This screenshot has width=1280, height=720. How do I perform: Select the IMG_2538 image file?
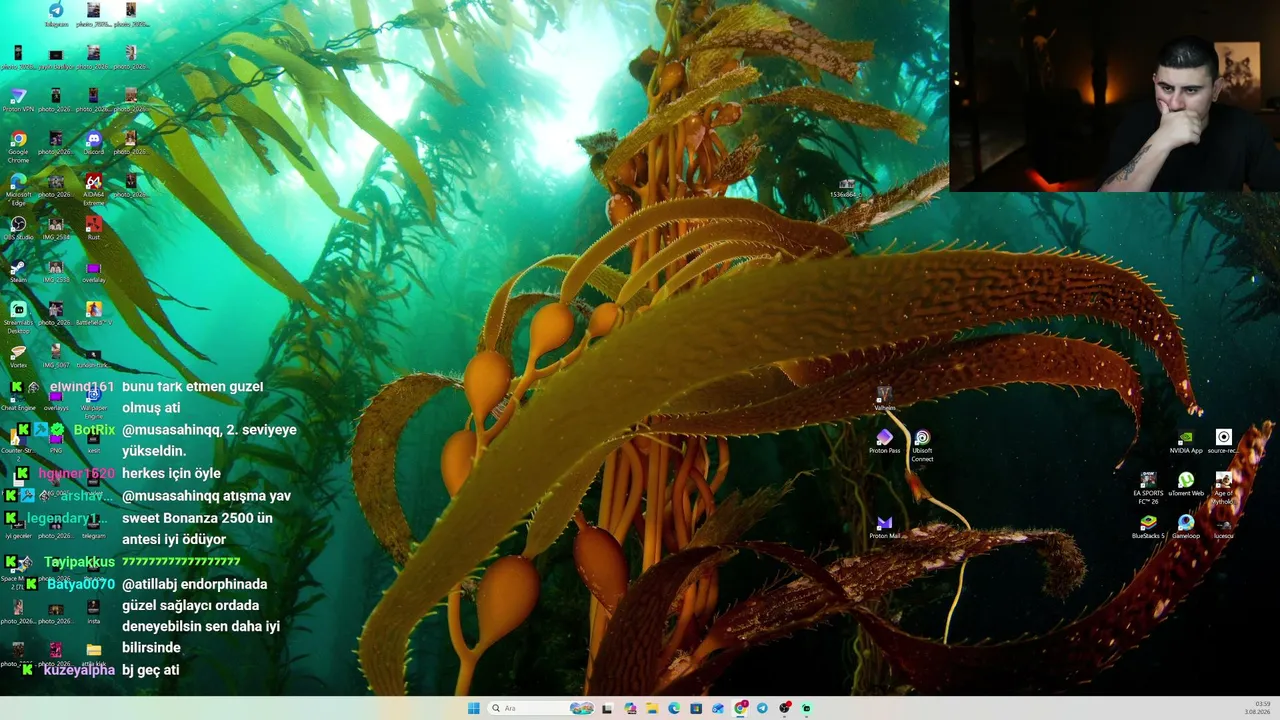point(56,271)
